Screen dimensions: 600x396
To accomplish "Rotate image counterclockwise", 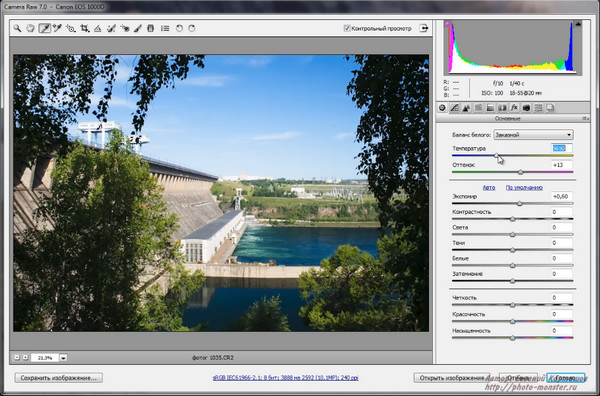I will tap(179, 28).
